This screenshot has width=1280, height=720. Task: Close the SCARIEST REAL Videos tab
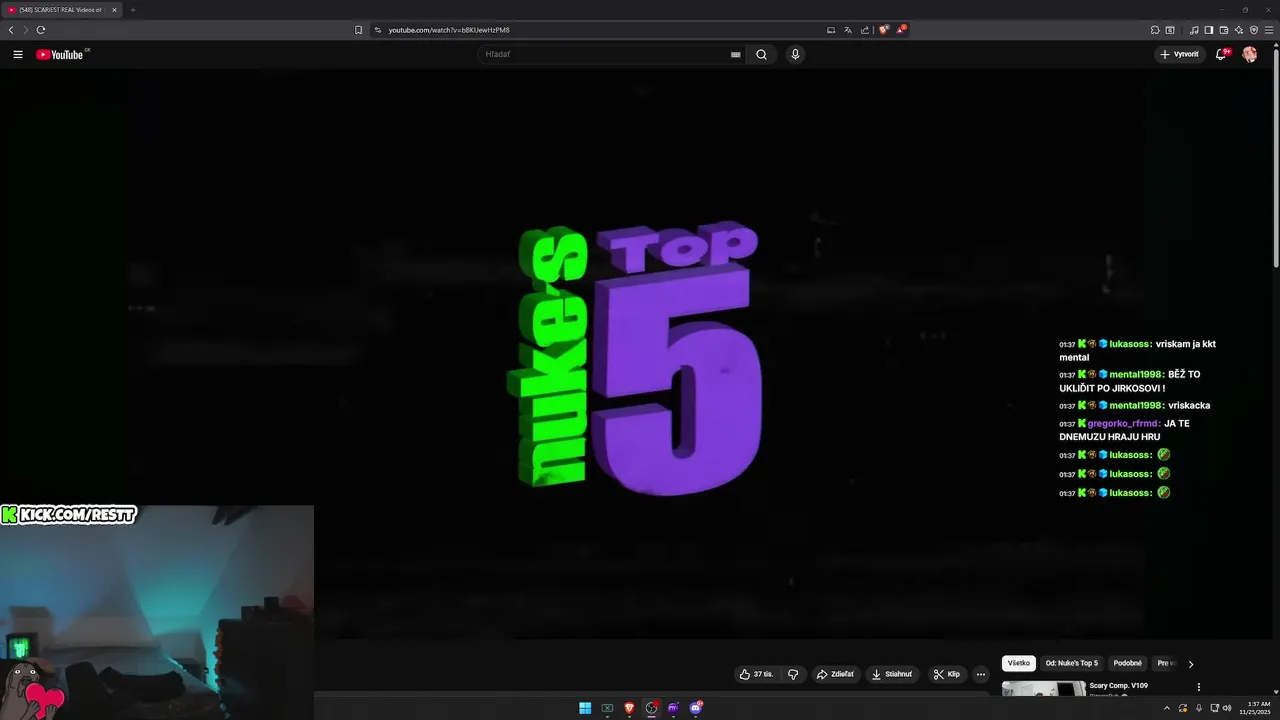point(114,10)
